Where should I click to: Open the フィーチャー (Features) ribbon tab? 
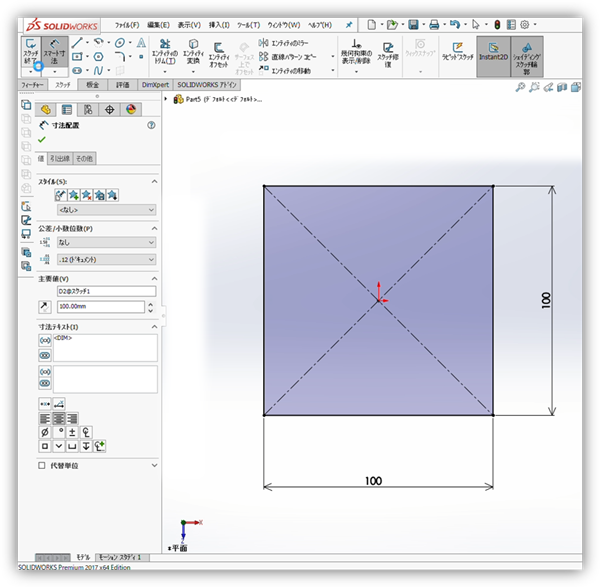click(33, 85)
